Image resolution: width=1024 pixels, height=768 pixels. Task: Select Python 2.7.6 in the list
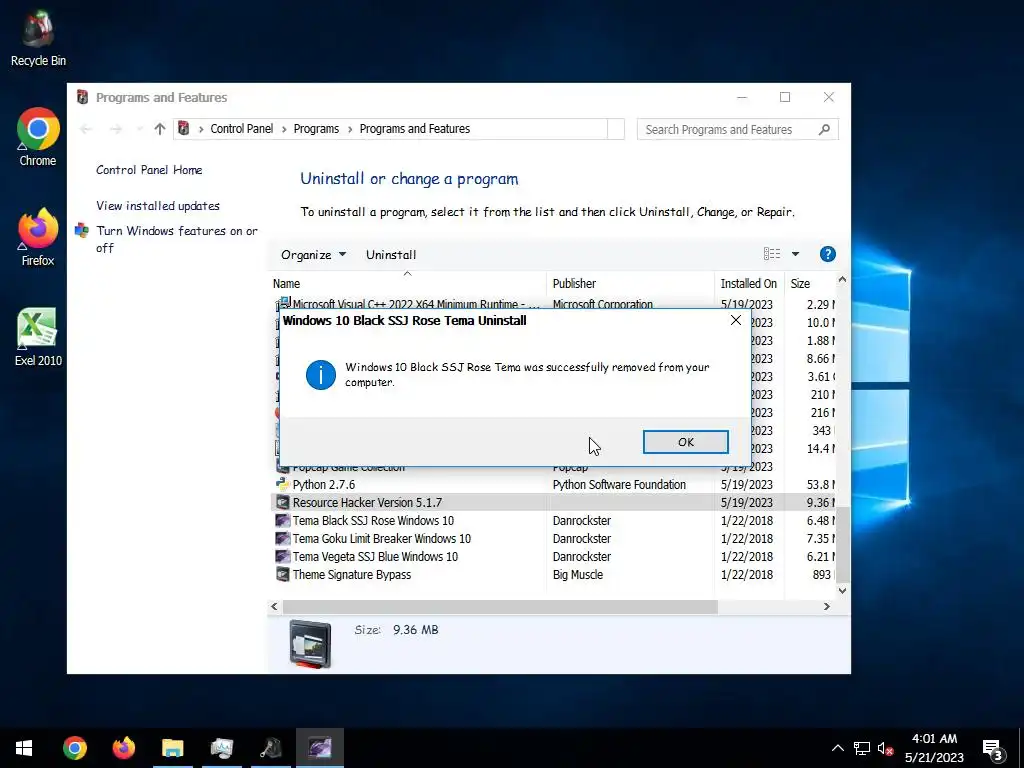click(x=323, y=485)
